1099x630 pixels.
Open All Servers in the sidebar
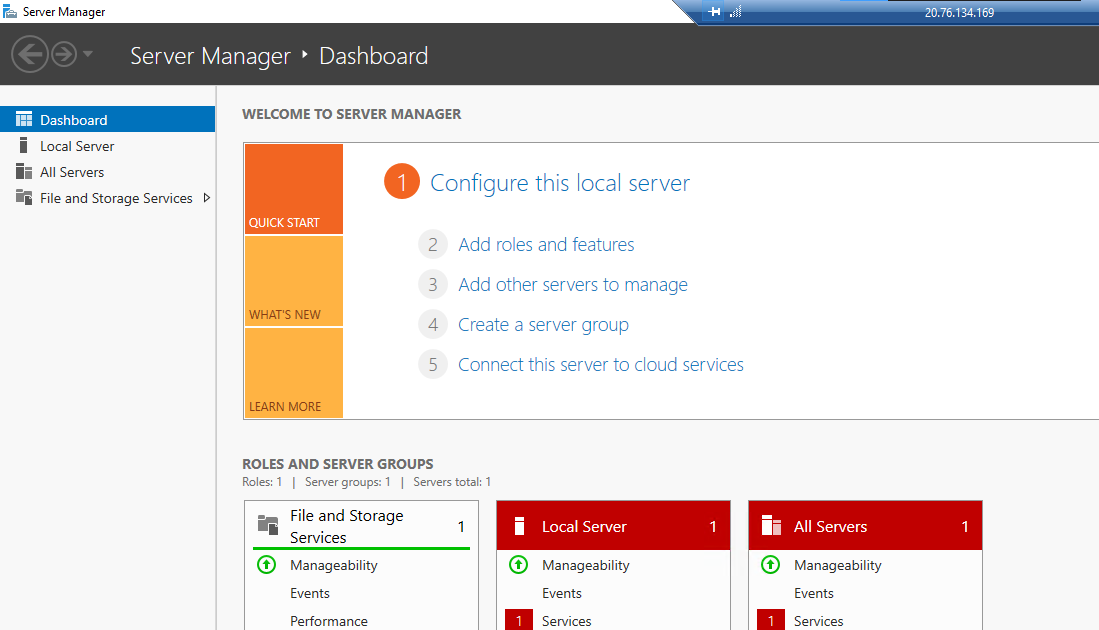(71, 172)
